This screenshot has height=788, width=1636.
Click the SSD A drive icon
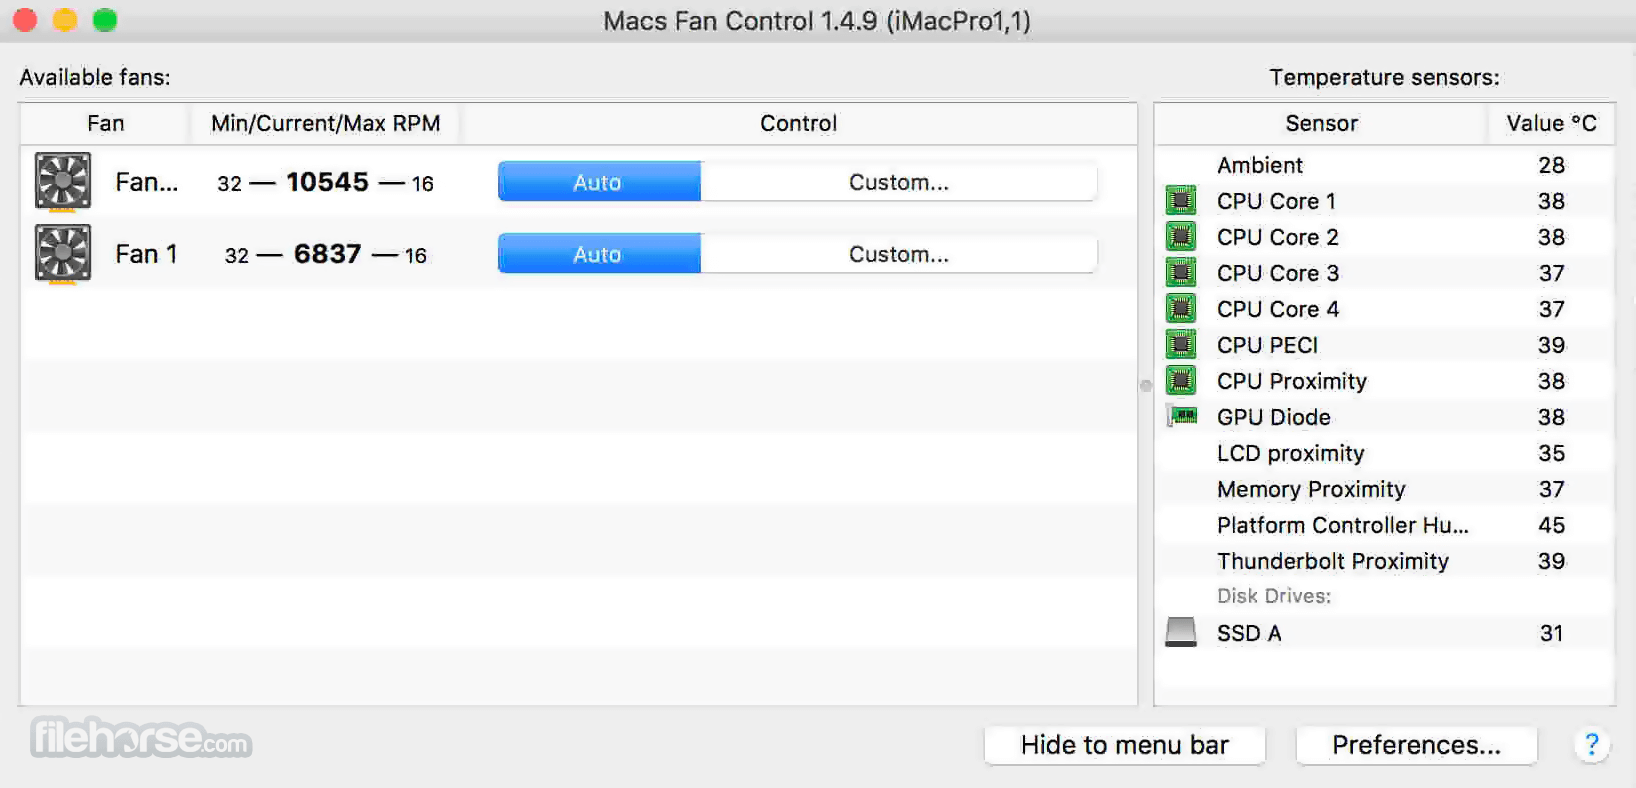1181,632
